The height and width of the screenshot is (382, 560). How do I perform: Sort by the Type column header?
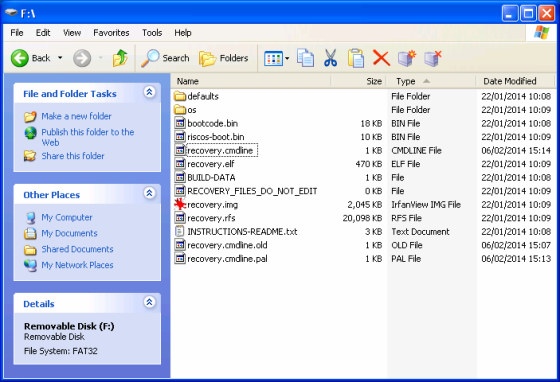pyautogui.click(x=431, y=81)
